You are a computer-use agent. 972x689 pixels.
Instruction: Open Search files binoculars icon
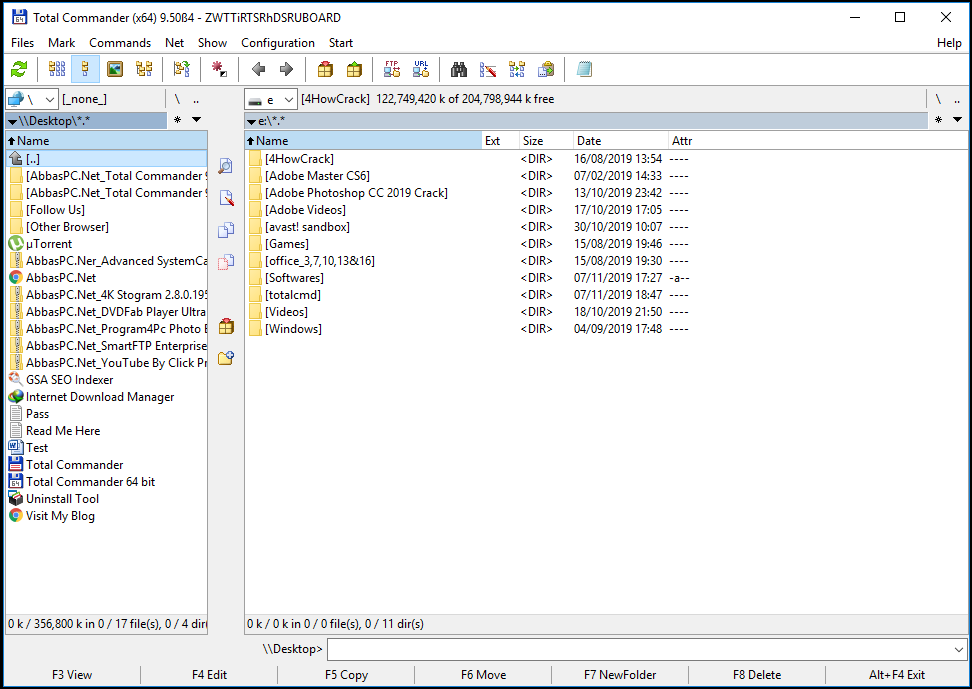(x=459, y=69)
